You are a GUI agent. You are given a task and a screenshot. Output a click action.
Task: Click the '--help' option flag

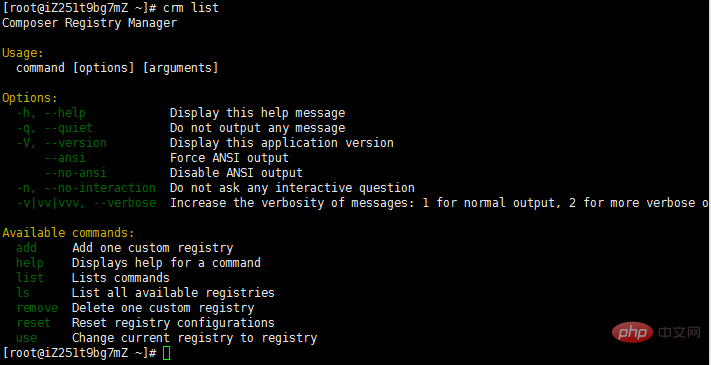coord(65,113)
